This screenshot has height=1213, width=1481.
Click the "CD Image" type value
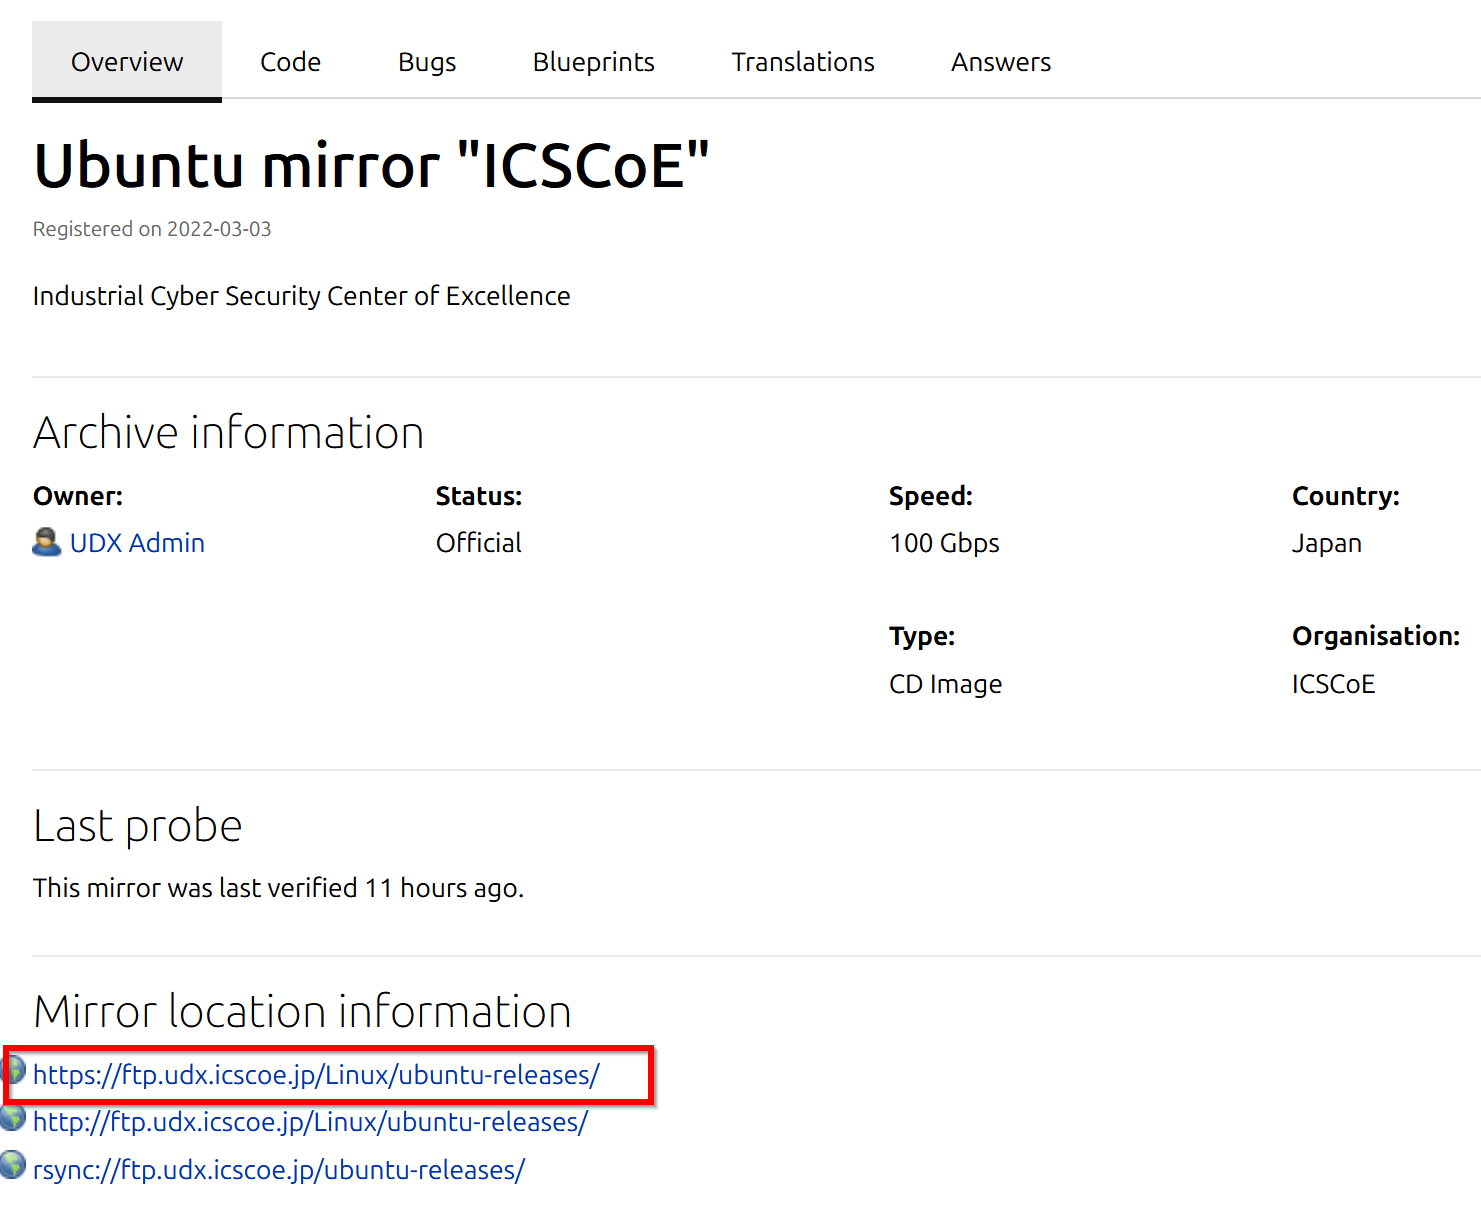(x=945, y=684)
